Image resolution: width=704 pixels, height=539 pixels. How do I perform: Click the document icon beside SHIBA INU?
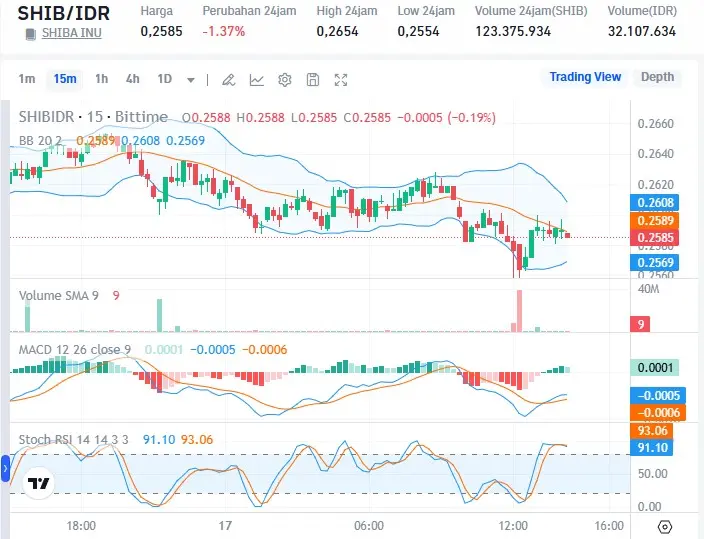(x=31, y=34)
